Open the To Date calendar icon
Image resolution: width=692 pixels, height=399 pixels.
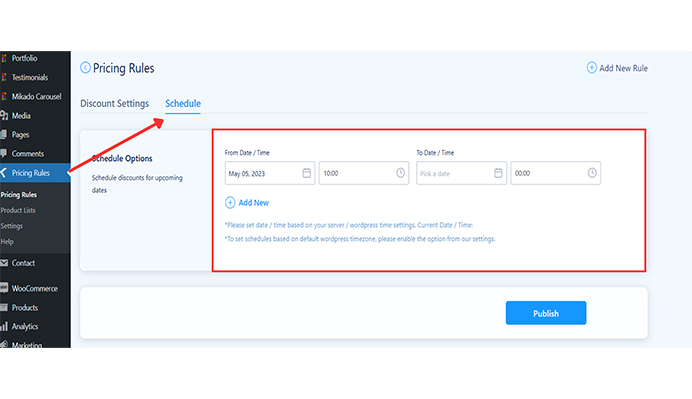(x=498, y=173)
